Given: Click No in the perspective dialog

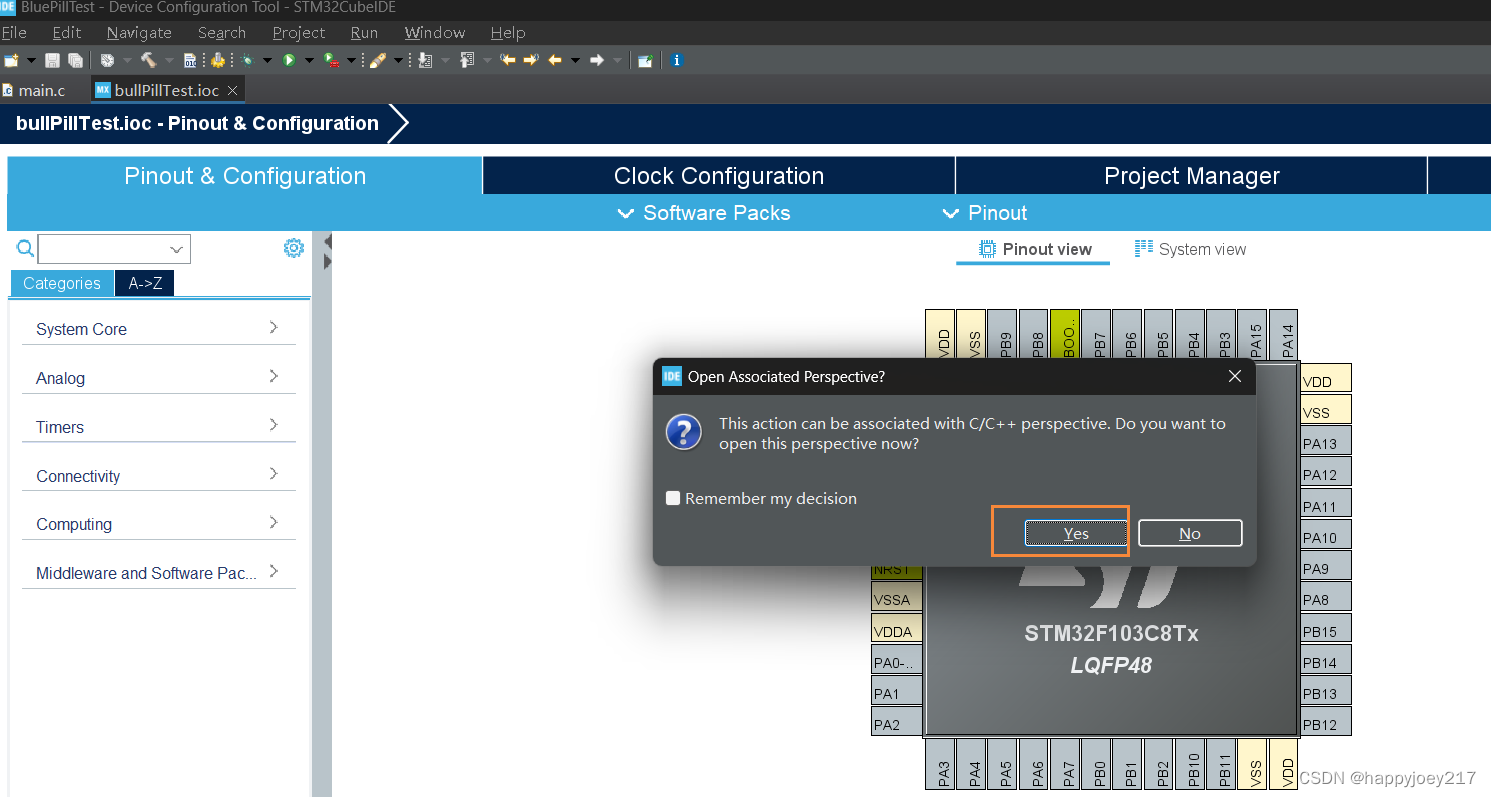Looking at the screenshot, I should pyautogui.click(x=1190, y=533).
